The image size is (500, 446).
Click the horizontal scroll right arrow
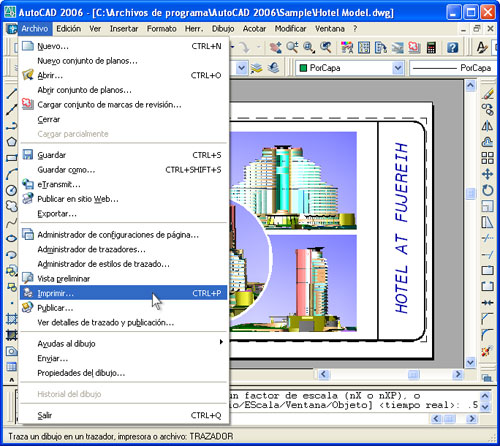click(458, 374)
